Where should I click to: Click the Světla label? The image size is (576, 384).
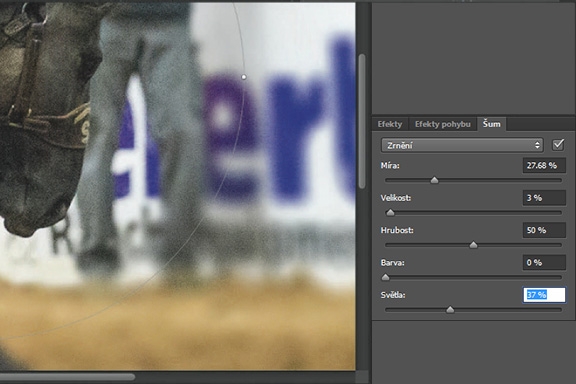pyautogui.click(x=393, y=295)
